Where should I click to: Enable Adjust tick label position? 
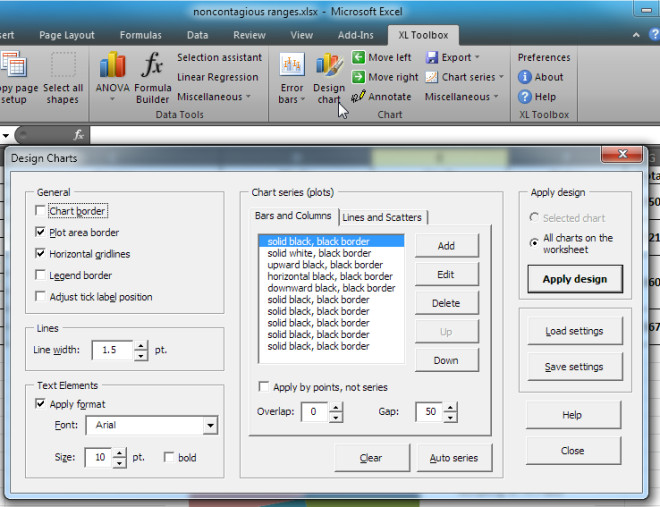point(40,297)
